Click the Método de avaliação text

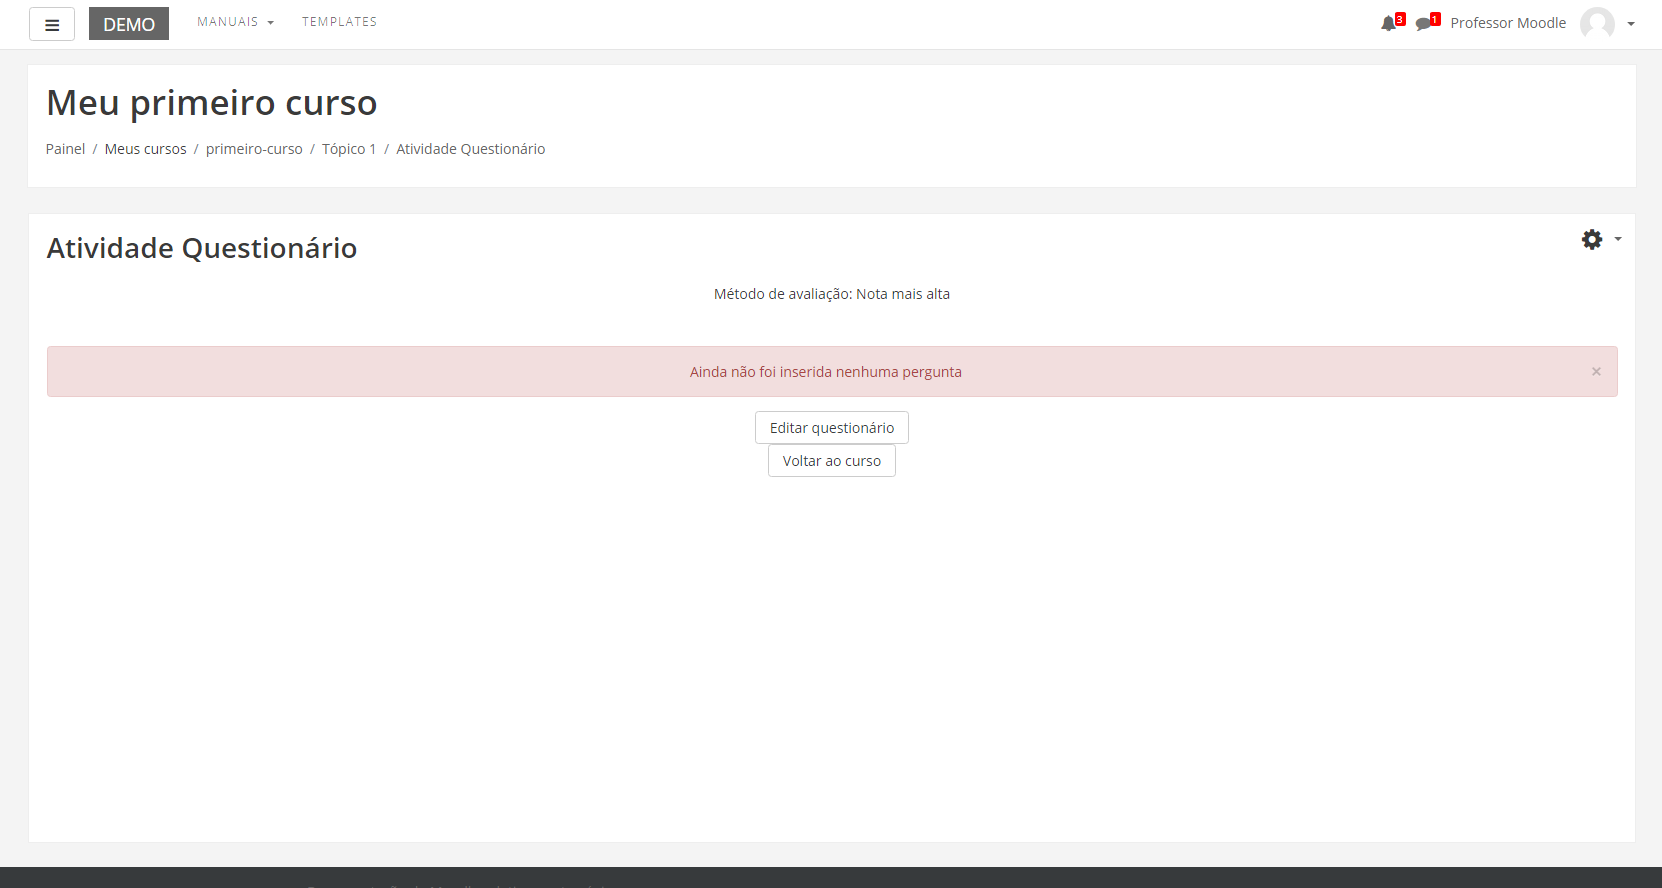(x=832, y=294)
